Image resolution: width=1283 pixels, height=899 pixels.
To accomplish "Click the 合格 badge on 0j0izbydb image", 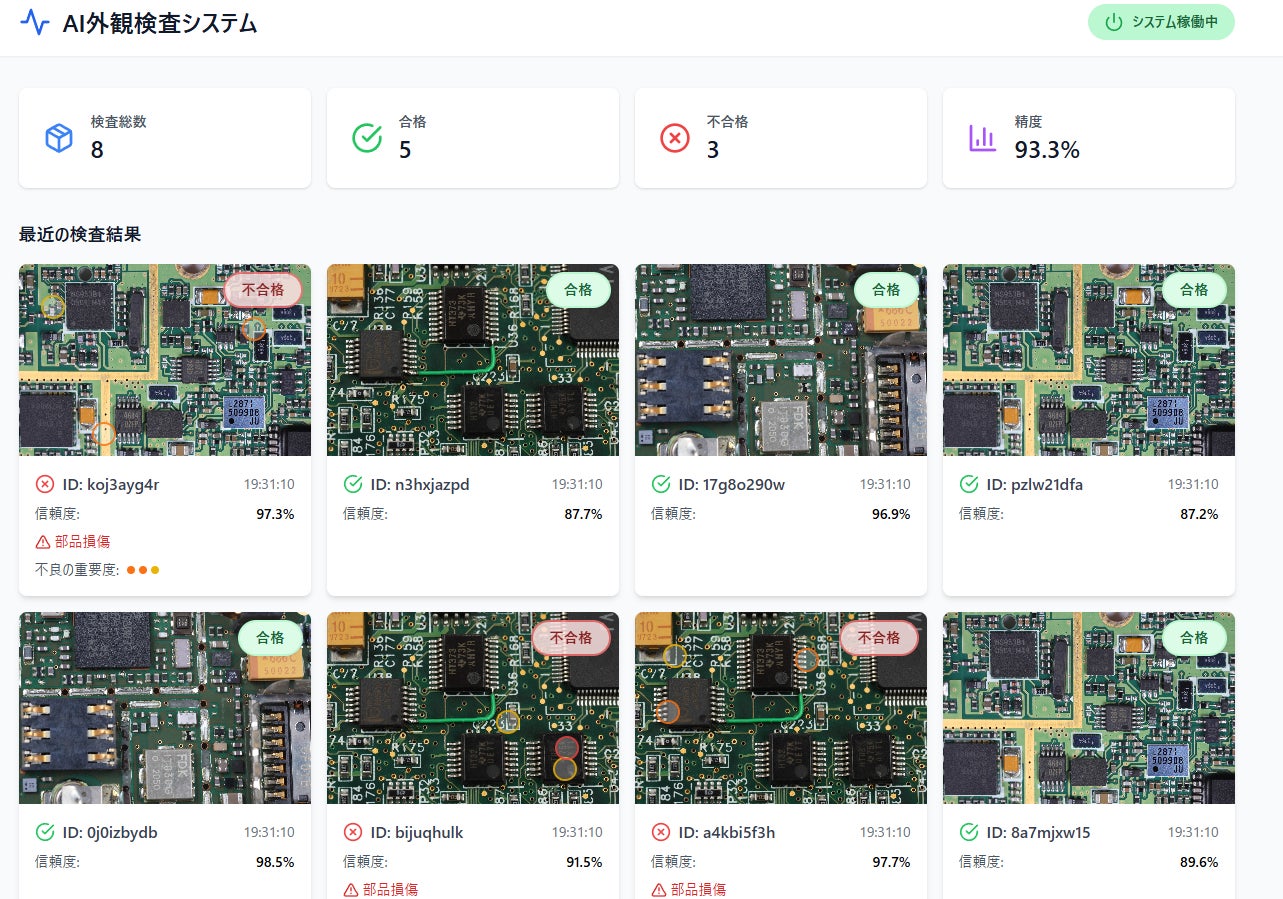I will [270, 638].
